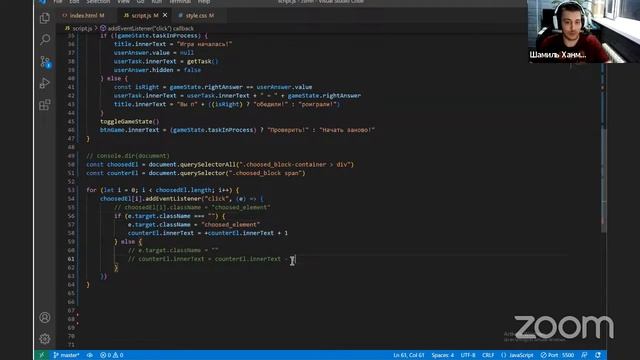Viewport: 640px width, 360px height.
Task: Click the master* branch in status bar
Action: (66, 355)
